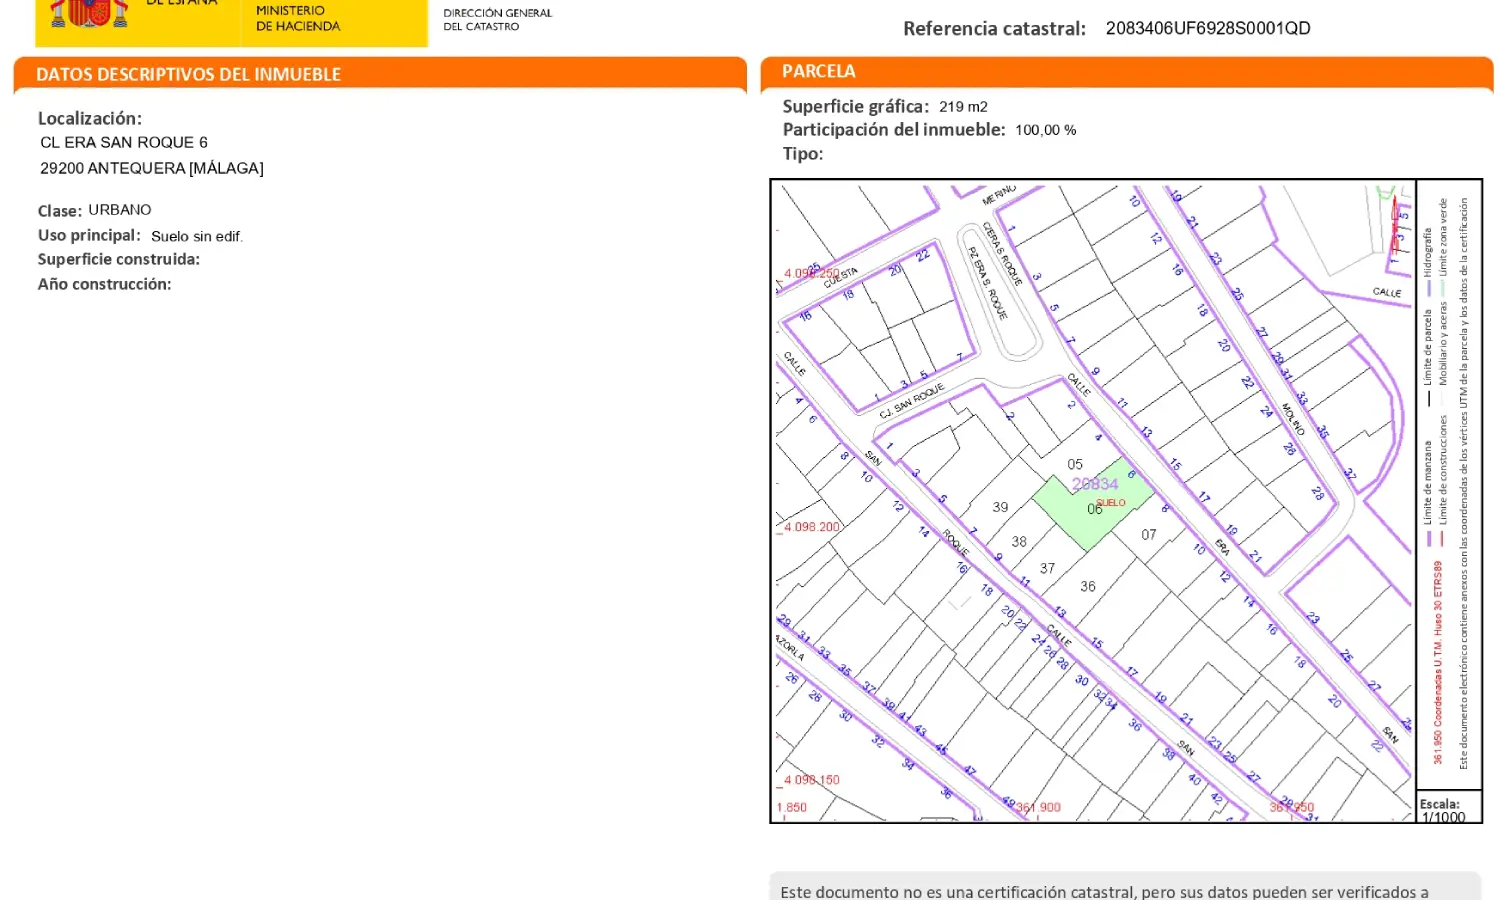Click the DIRECCIÓN GENERAL DEL CATASTRO logo text
This screenshot has width=1500, height=900.
pos(498,17)
